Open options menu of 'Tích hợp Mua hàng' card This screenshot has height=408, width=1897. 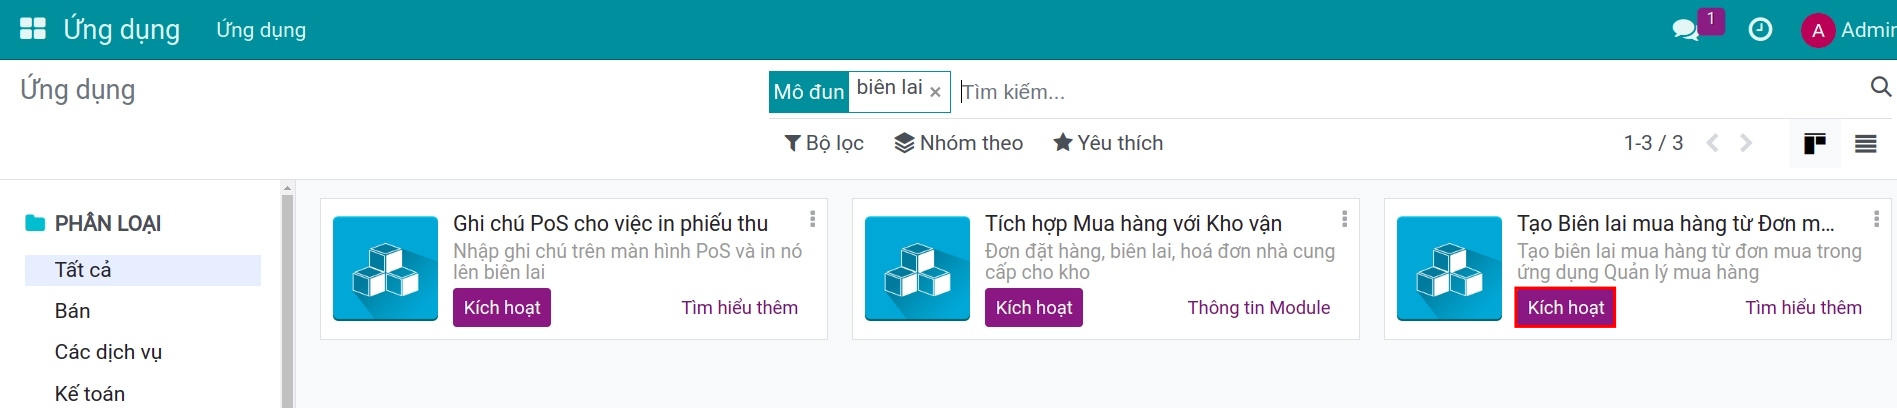click(x=1344, y=218)
